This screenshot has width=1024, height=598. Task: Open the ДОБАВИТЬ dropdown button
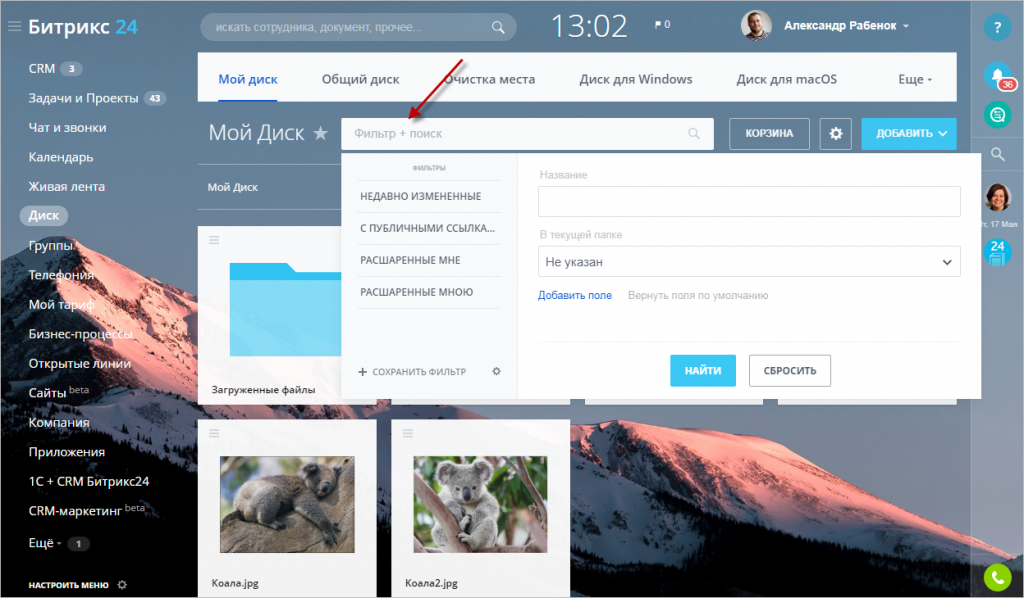tap(909, 133)
